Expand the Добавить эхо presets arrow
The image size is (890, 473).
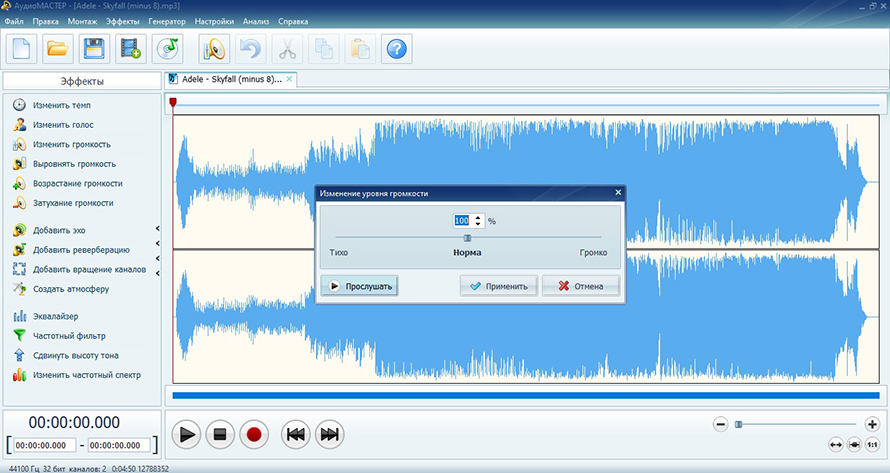point(157,231)
